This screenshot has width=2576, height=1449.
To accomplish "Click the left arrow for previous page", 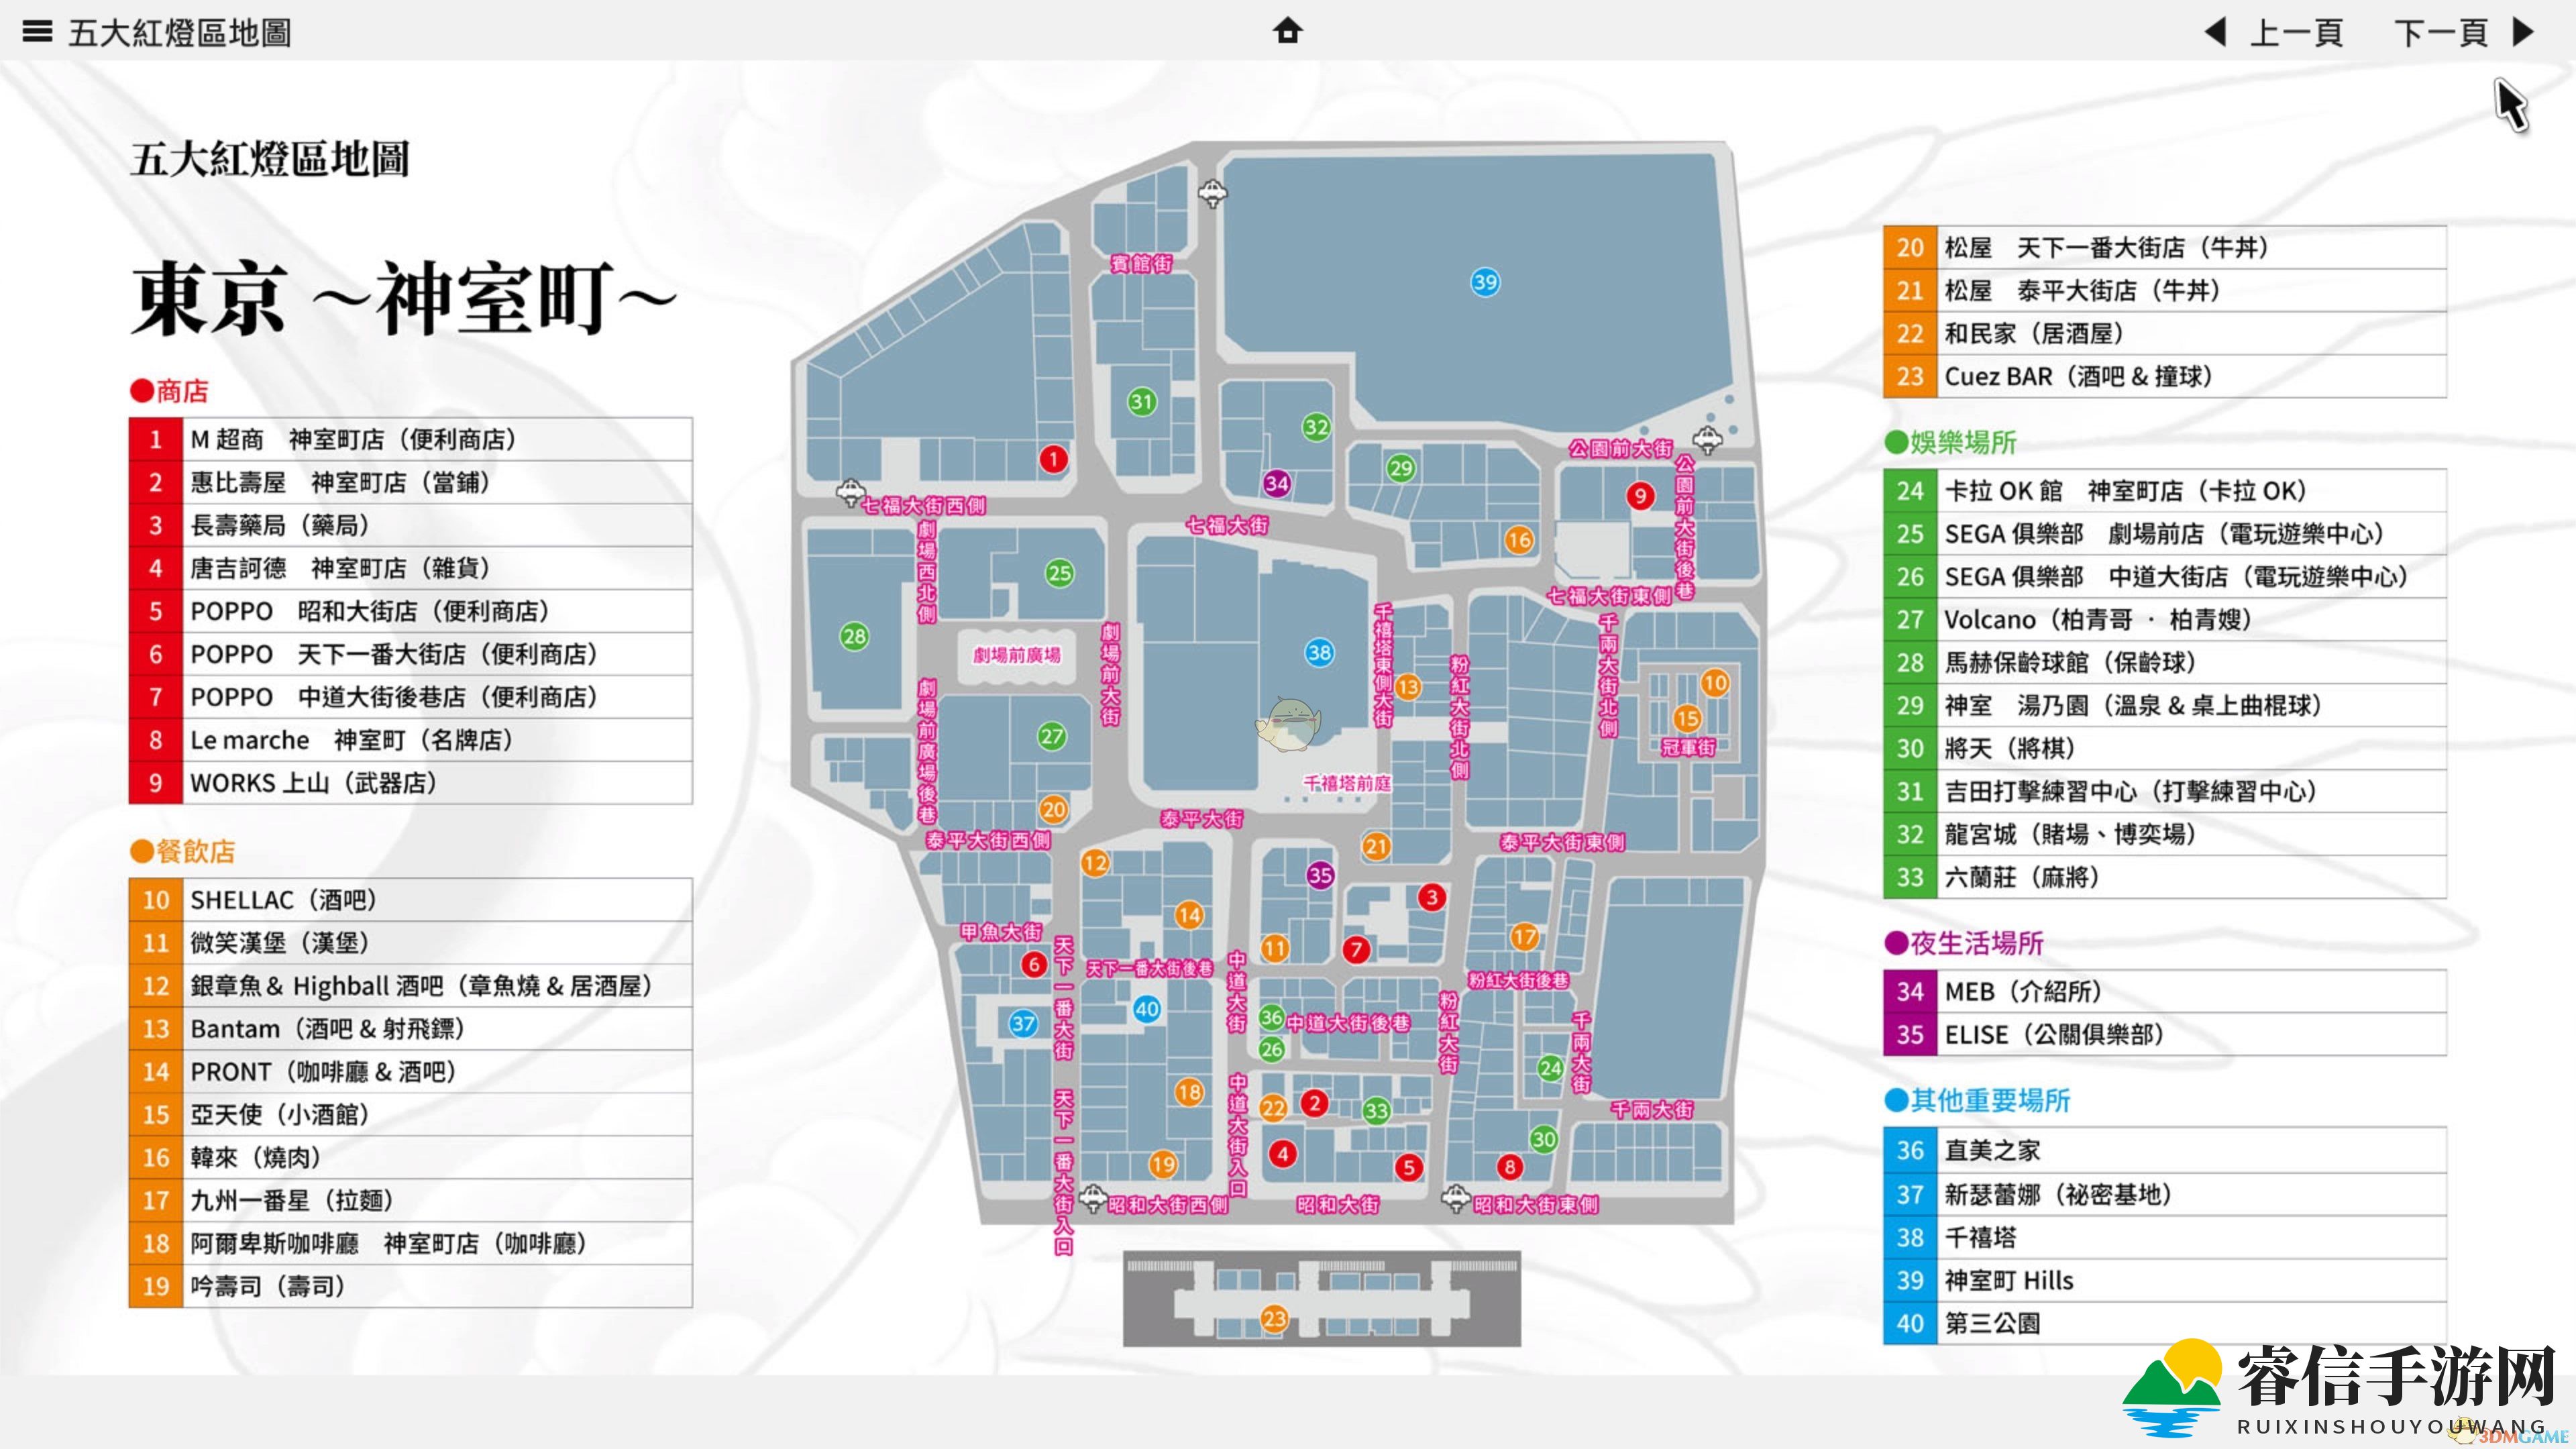I will (x=2215, y=32).
